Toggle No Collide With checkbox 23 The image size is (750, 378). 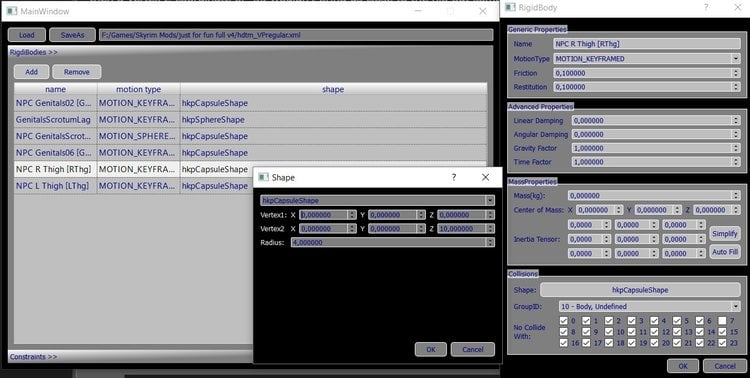722,343
